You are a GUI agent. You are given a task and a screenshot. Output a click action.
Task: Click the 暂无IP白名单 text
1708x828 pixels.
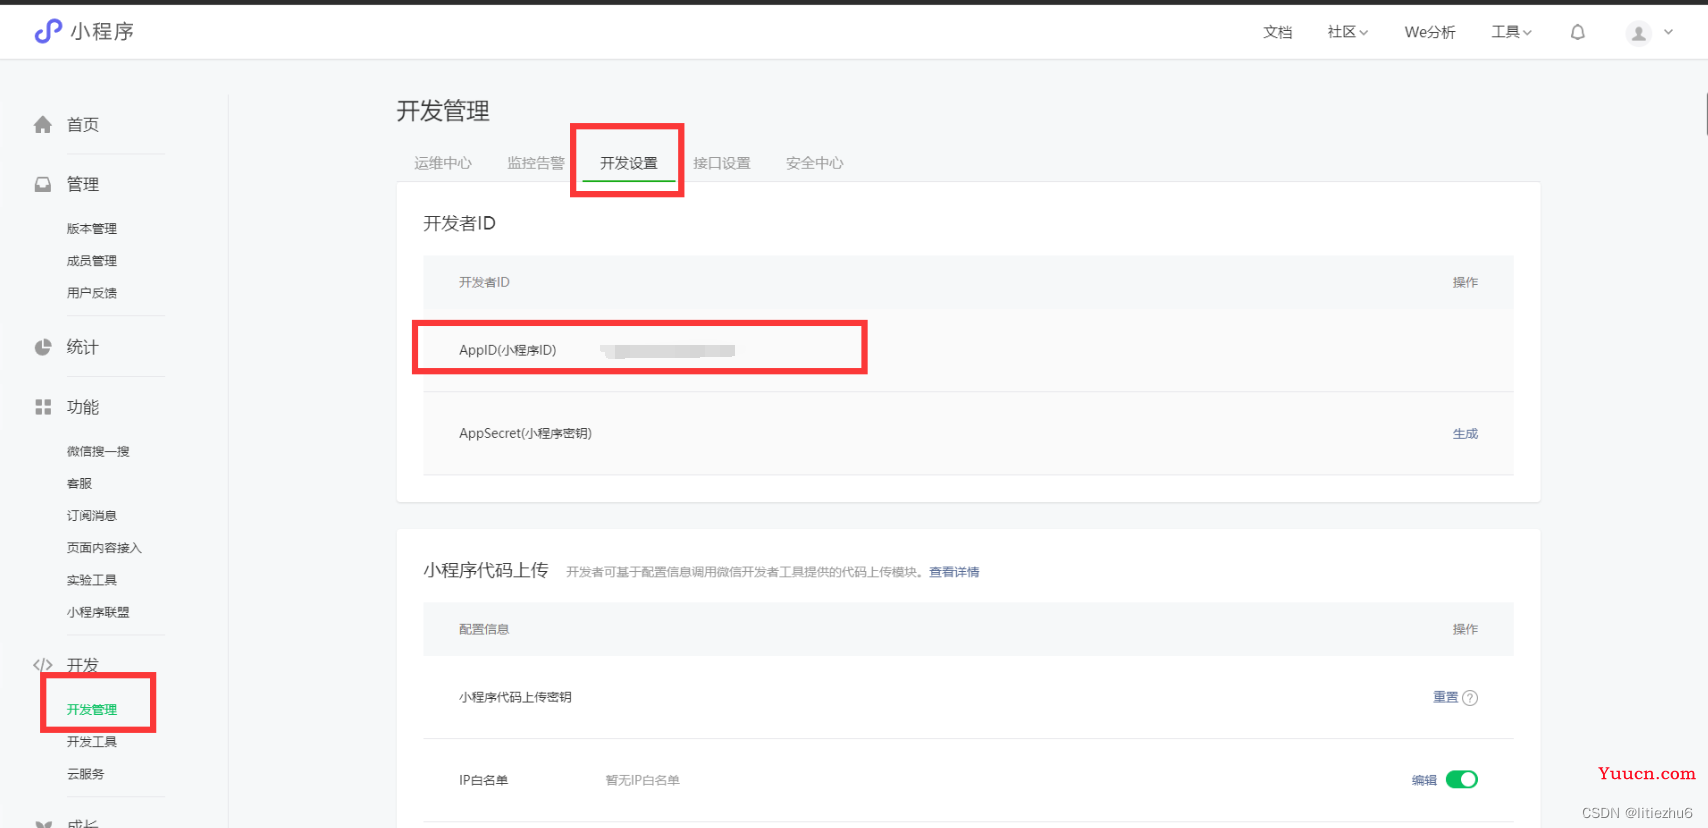tap(643, 781)
